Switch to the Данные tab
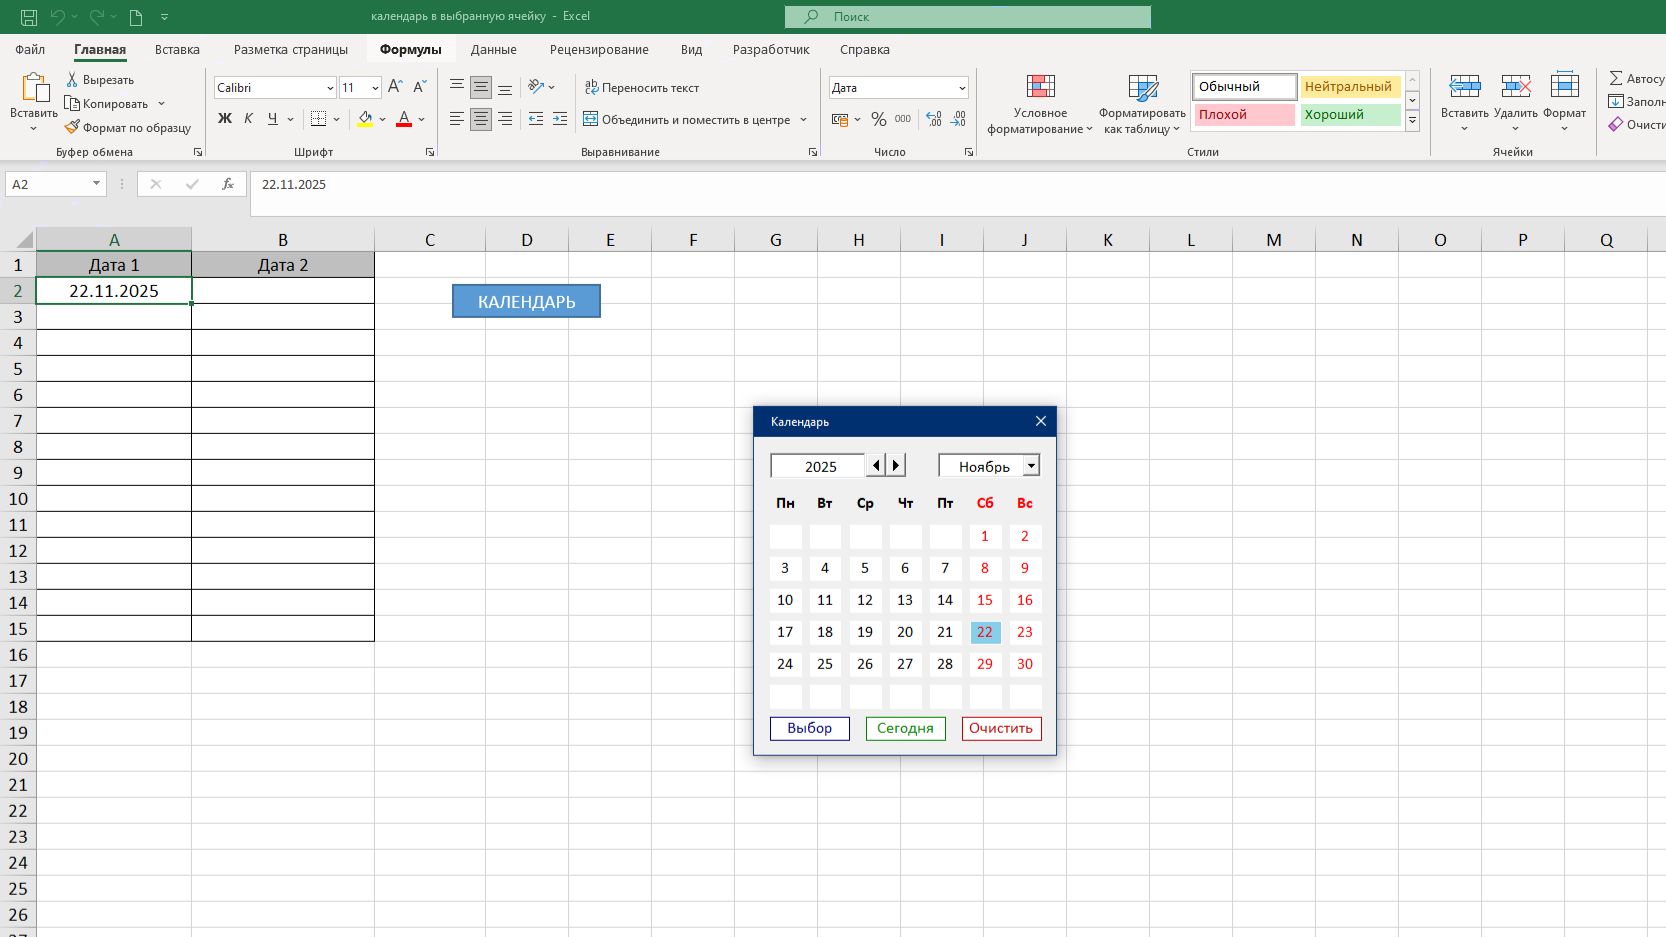The height and width of the screenshot is (937, 1666). click(x=494, y=50)
